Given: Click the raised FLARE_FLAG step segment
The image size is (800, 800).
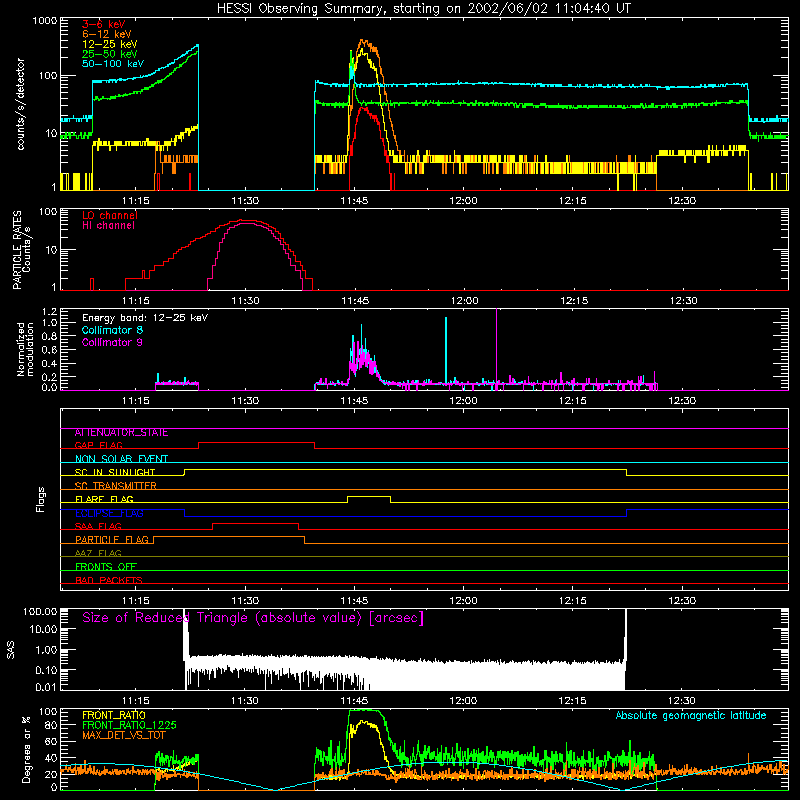Looking at the screenshot, I should [369, 496].
